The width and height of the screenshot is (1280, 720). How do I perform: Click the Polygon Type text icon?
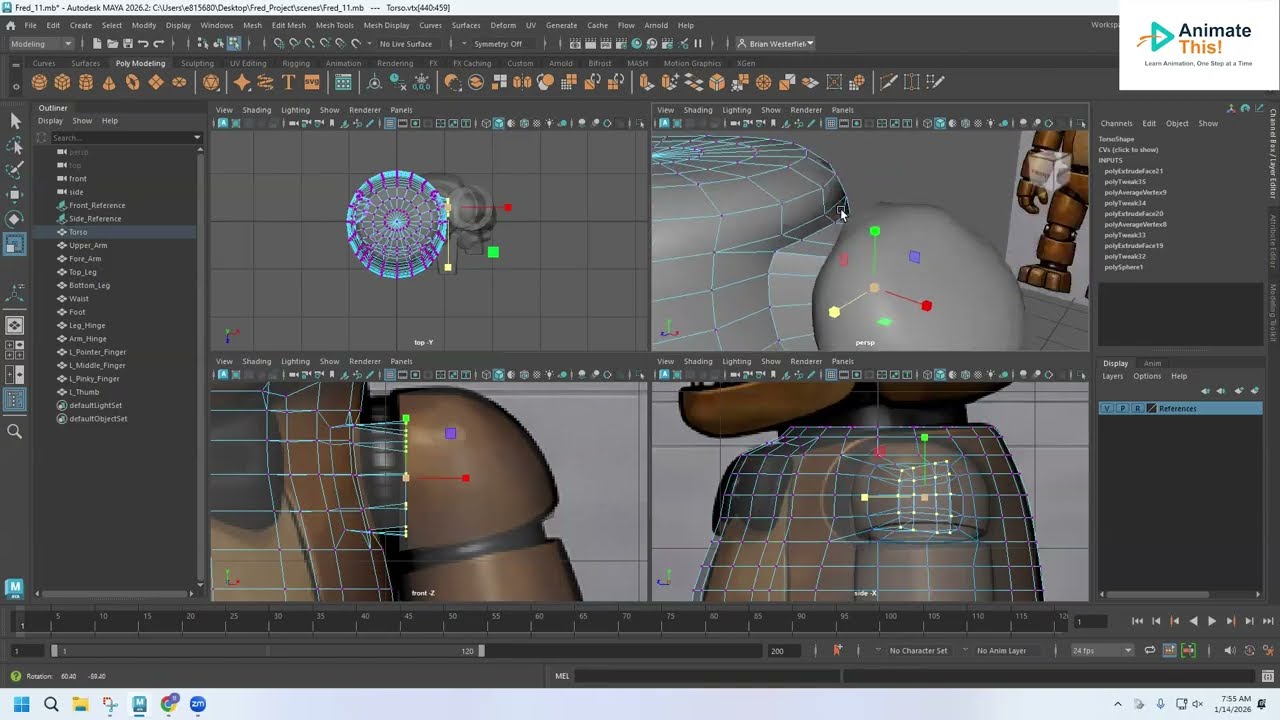(289, 82)
